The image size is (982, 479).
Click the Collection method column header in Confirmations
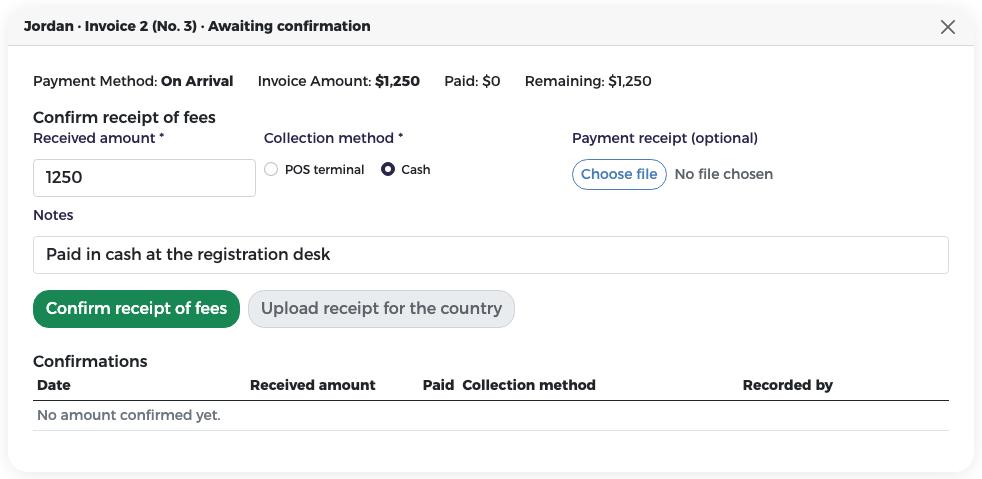coord(529,385)
